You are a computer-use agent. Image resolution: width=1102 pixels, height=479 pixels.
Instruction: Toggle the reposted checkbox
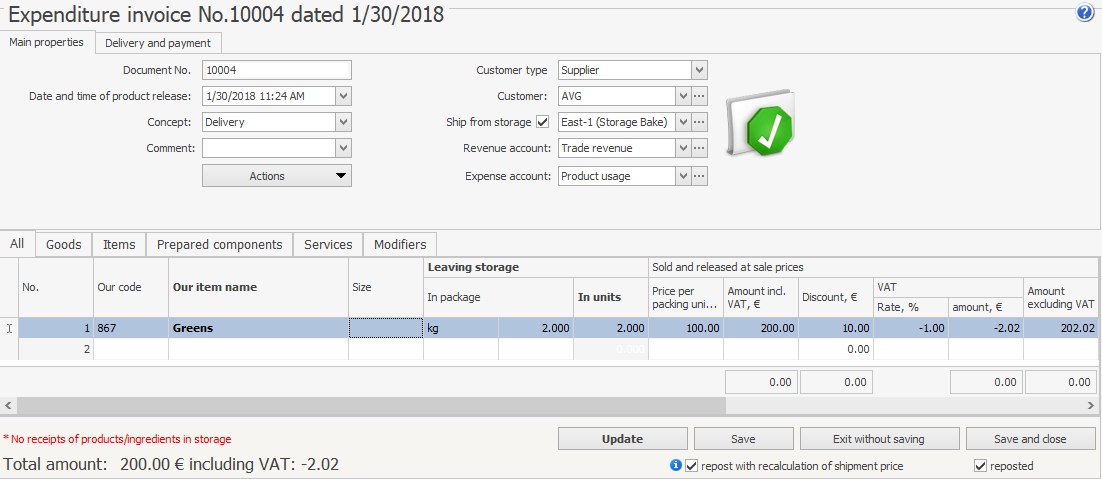click(x=980, y=466)
